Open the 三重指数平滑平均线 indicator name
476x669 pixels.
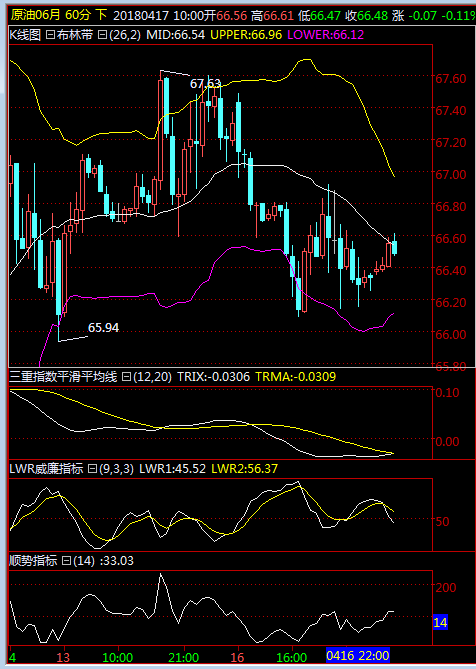[63, 377]
